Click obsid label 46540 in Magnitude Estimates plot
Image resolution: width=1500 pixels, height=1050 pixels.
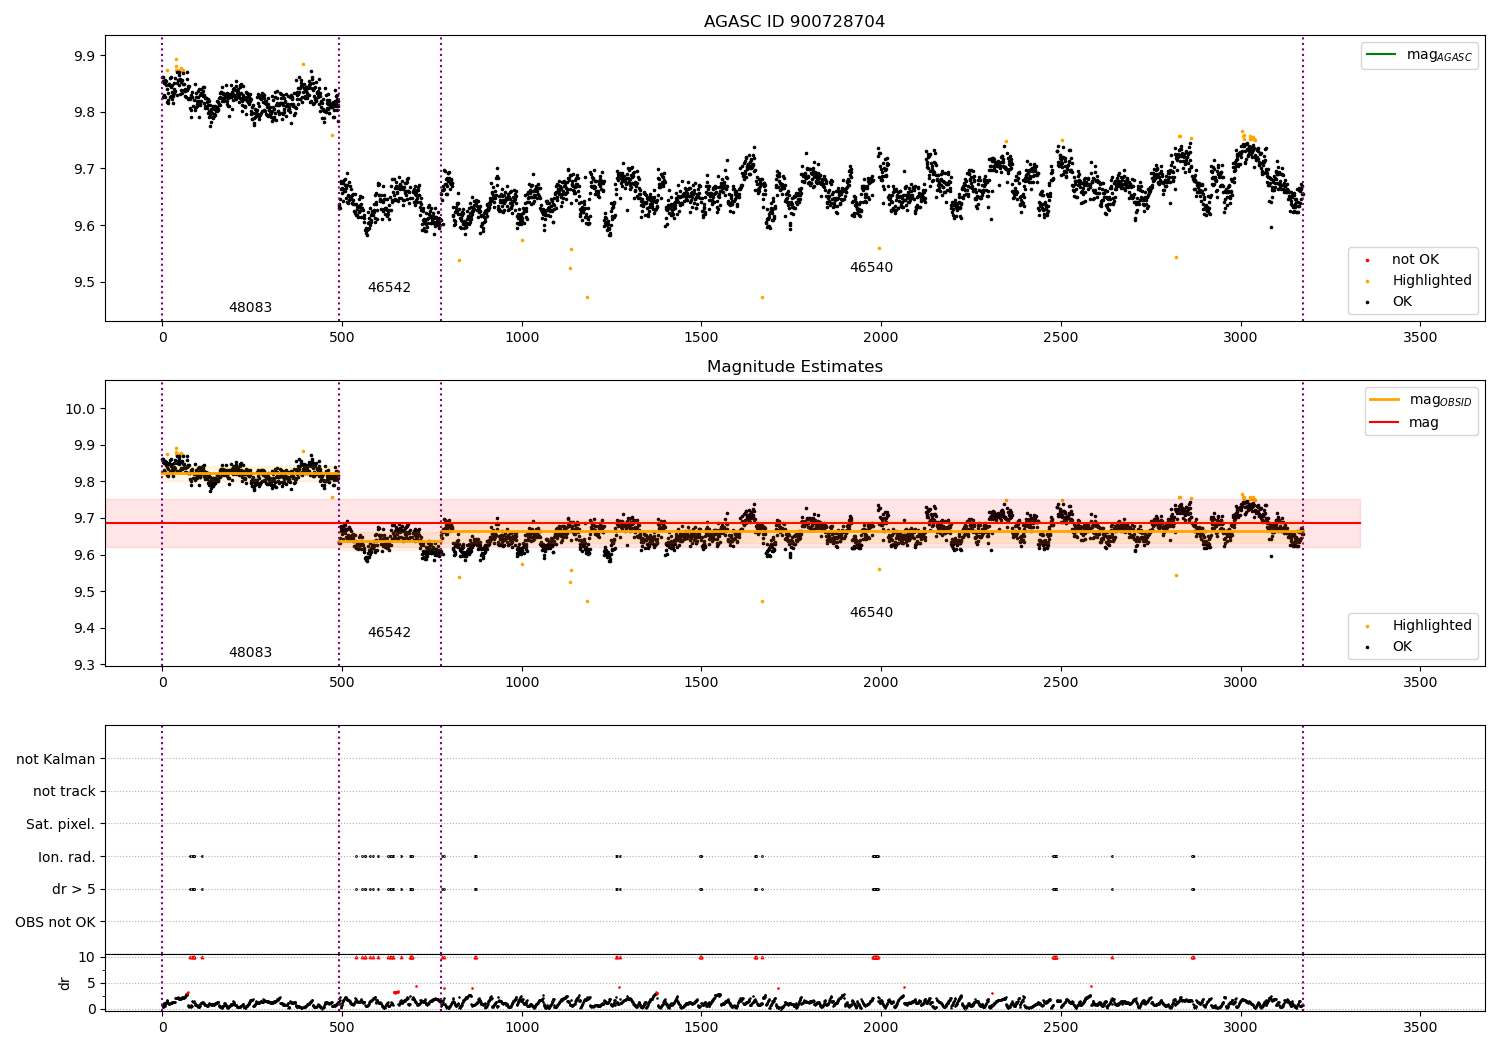[x=871, y=613]
